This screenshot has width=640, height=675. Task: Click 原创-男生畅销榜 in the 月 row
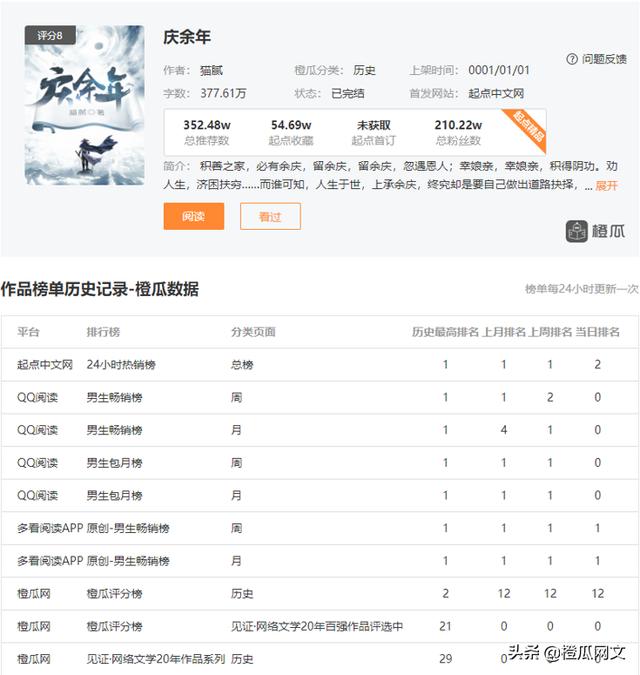[128, 561]
